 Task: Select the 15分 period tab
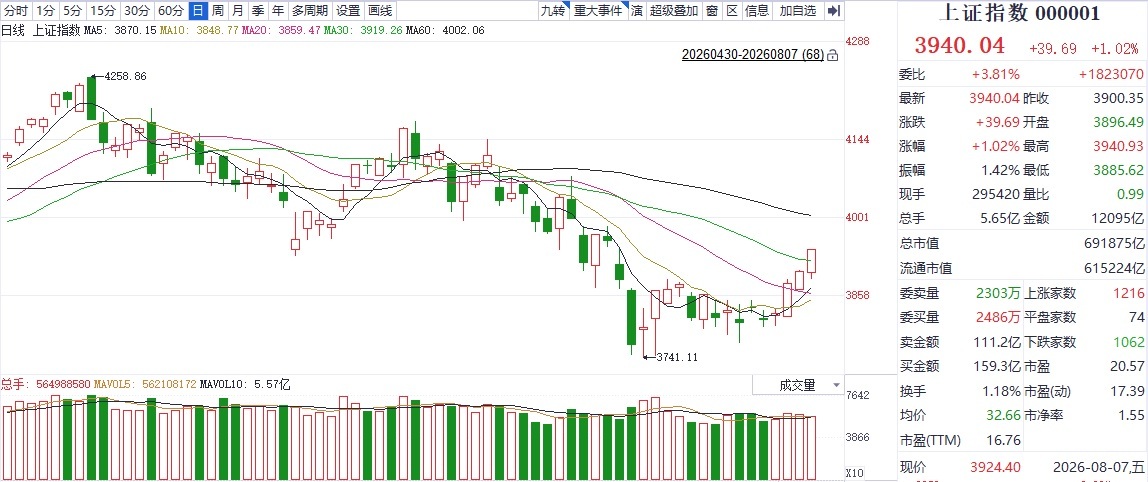coord(102,10)
